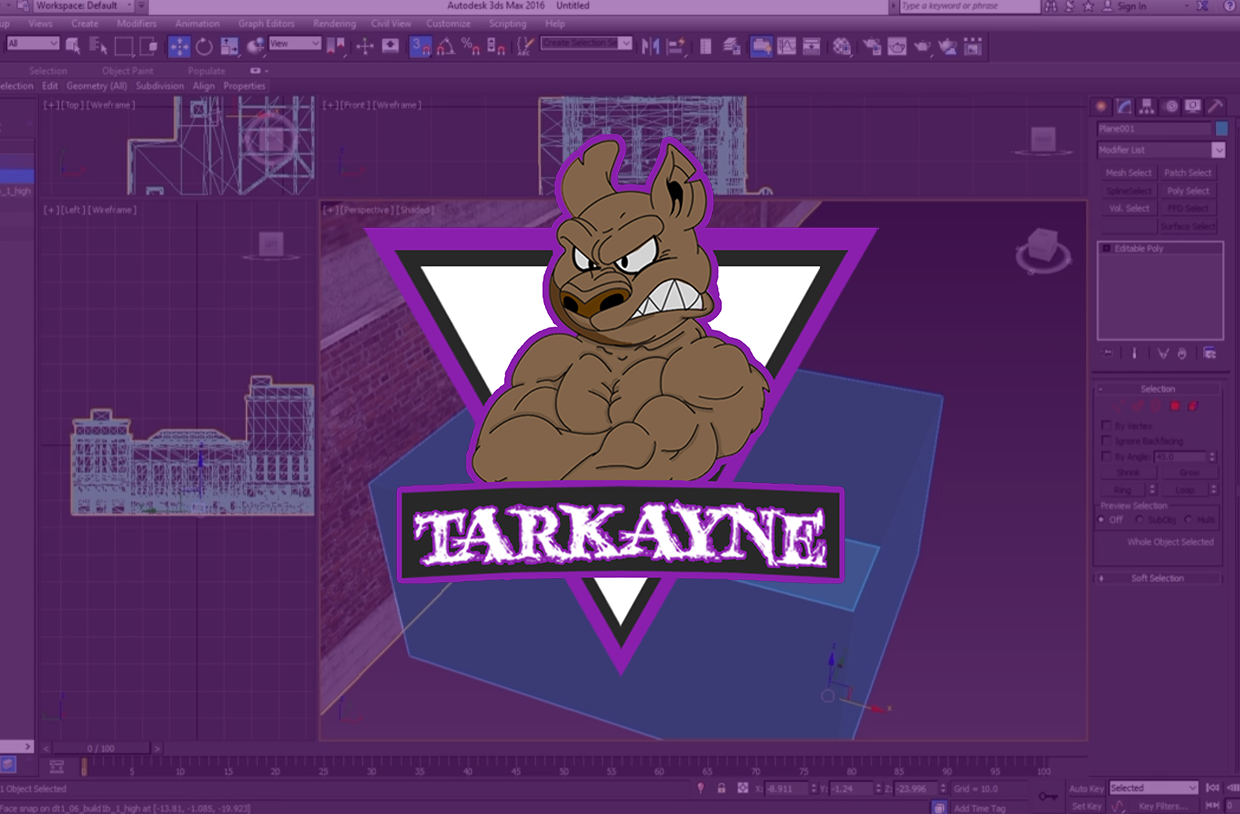Open the View reference coordinate dropdown

(295, 44)
